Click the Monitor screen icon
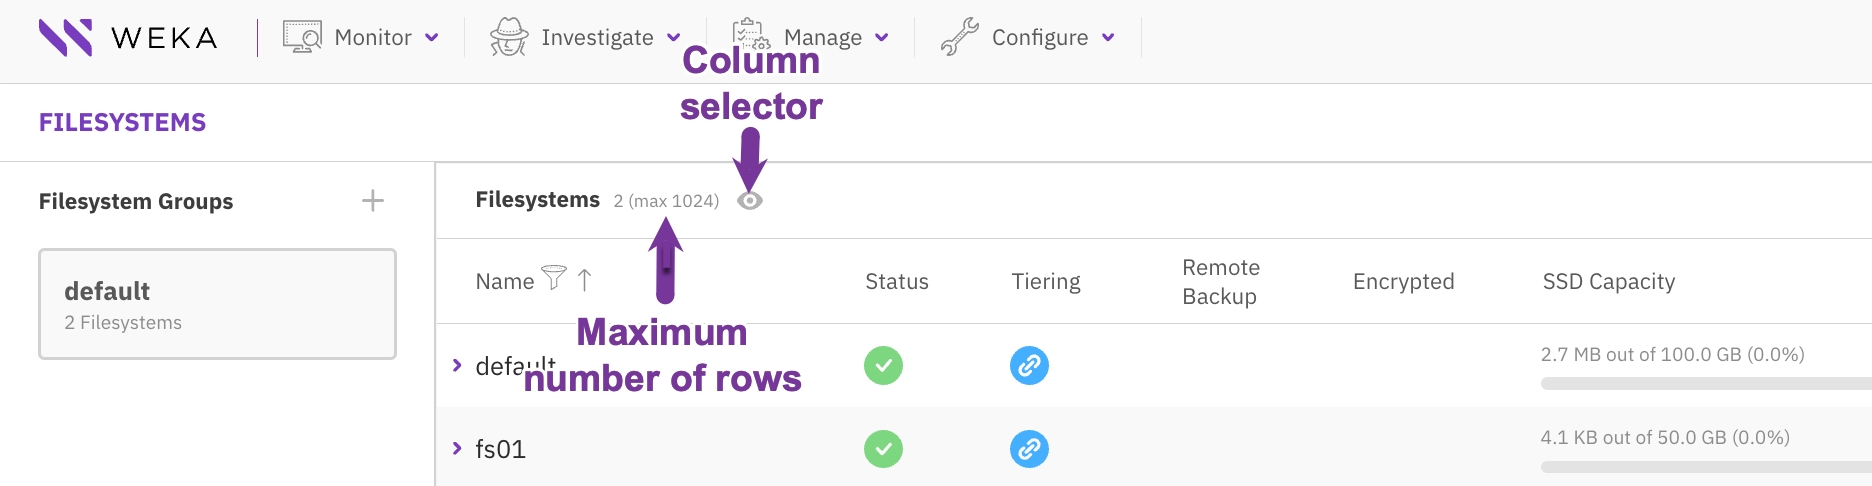The height and width of the screenshot is (486, 1872). (x=302, y=37)
